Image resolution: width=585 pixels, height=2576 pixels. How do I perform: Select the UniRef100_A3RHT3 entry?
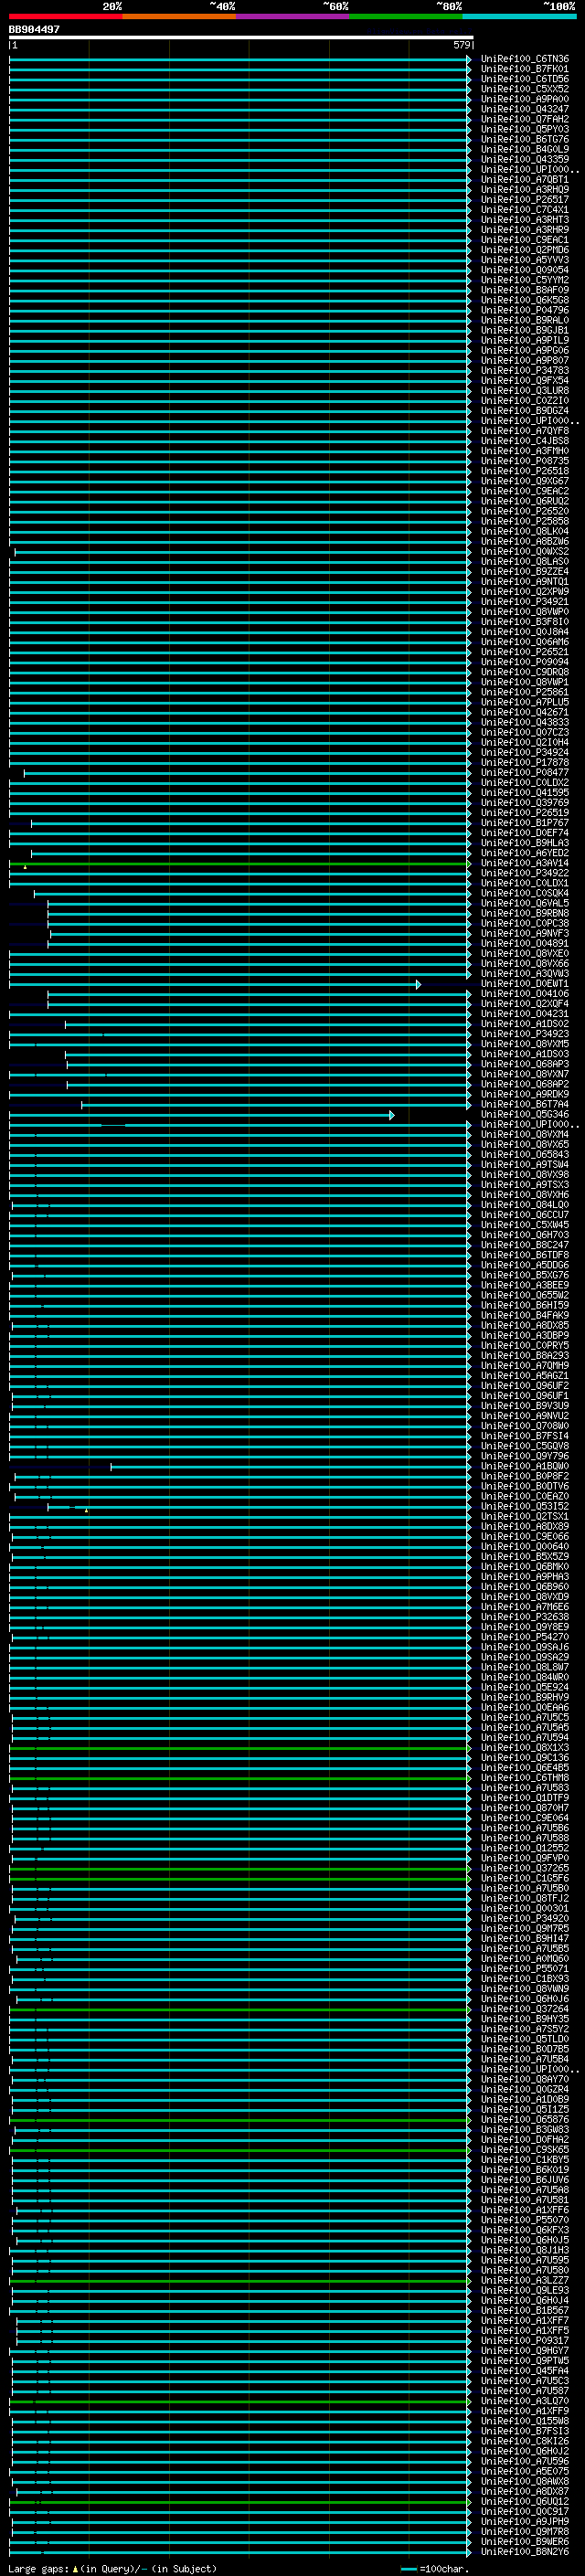pos(525,220)
